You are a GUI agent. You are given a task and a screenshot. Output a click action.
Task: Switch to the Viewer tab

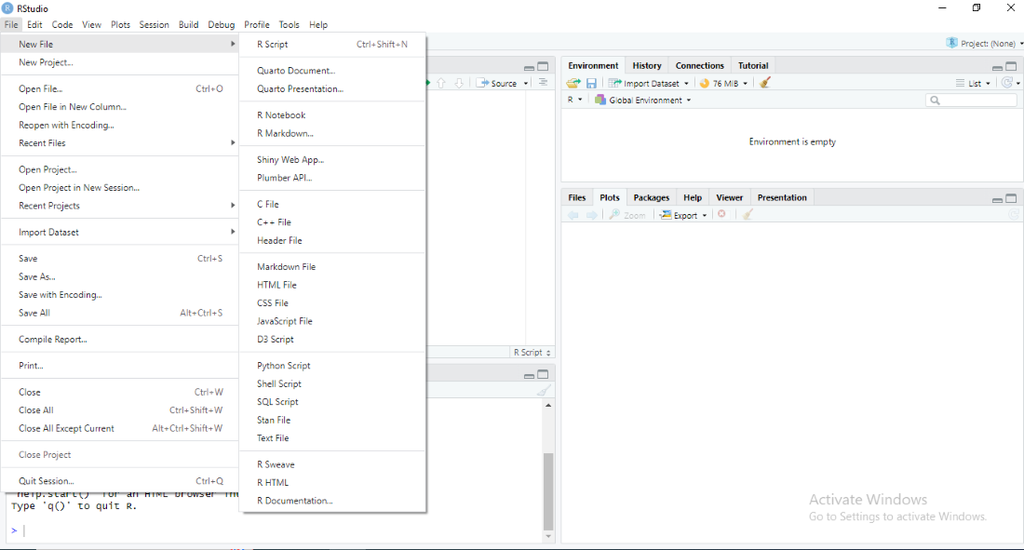click(729, 197)
